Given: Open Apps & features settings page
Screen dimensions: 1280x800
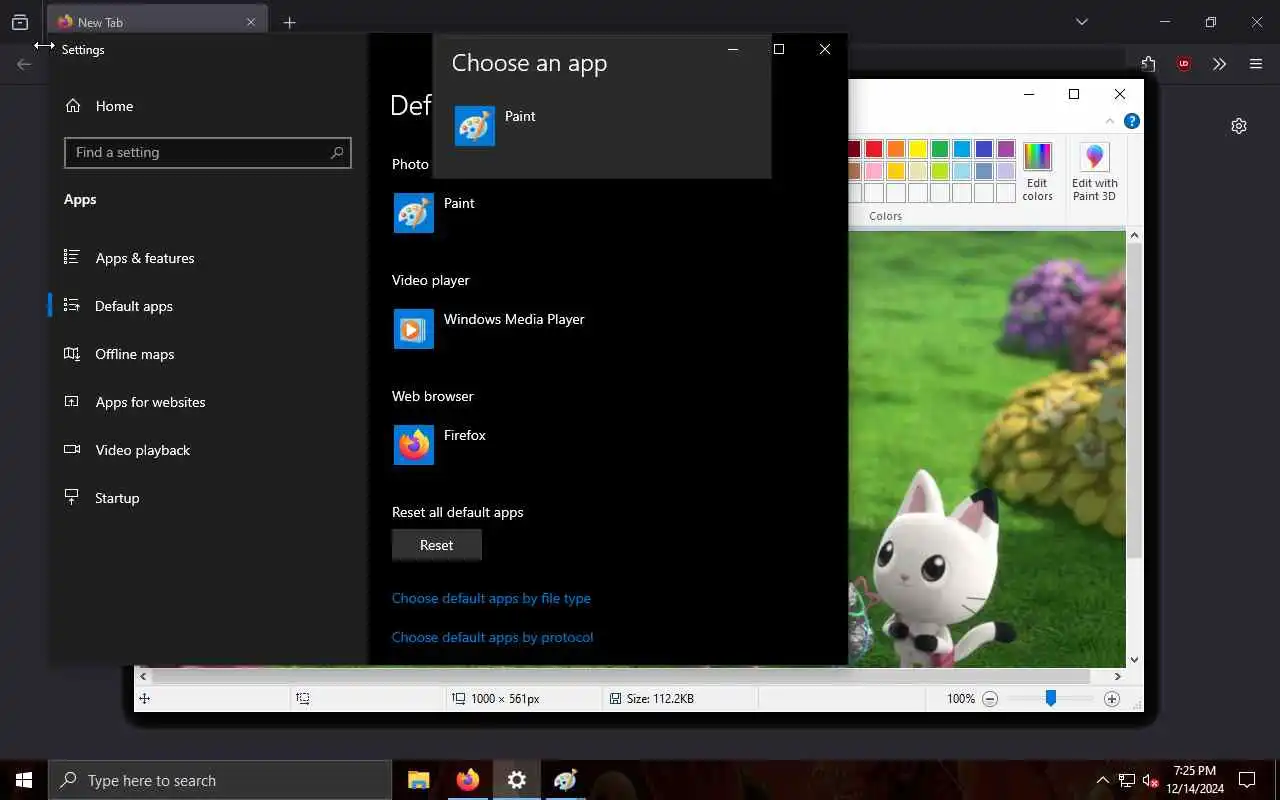Looking at the screenshot, I should [129, 258].
